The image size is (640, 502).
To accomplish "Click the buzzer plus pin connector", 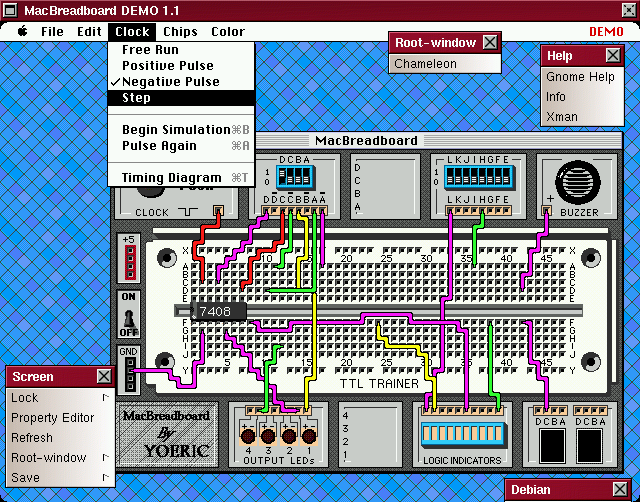I will [547, 211].
